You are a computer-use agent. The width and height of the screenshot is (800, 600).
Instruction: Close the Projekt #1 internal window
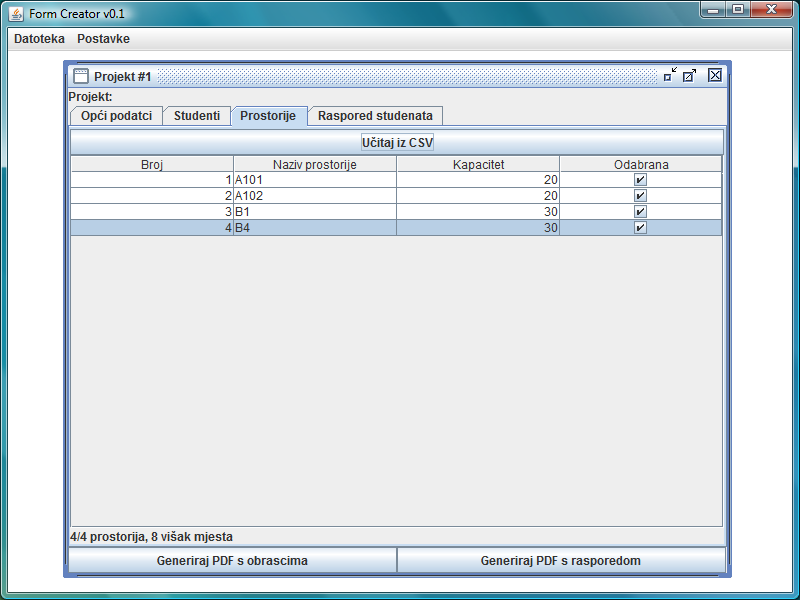click(x=714, y=75)
